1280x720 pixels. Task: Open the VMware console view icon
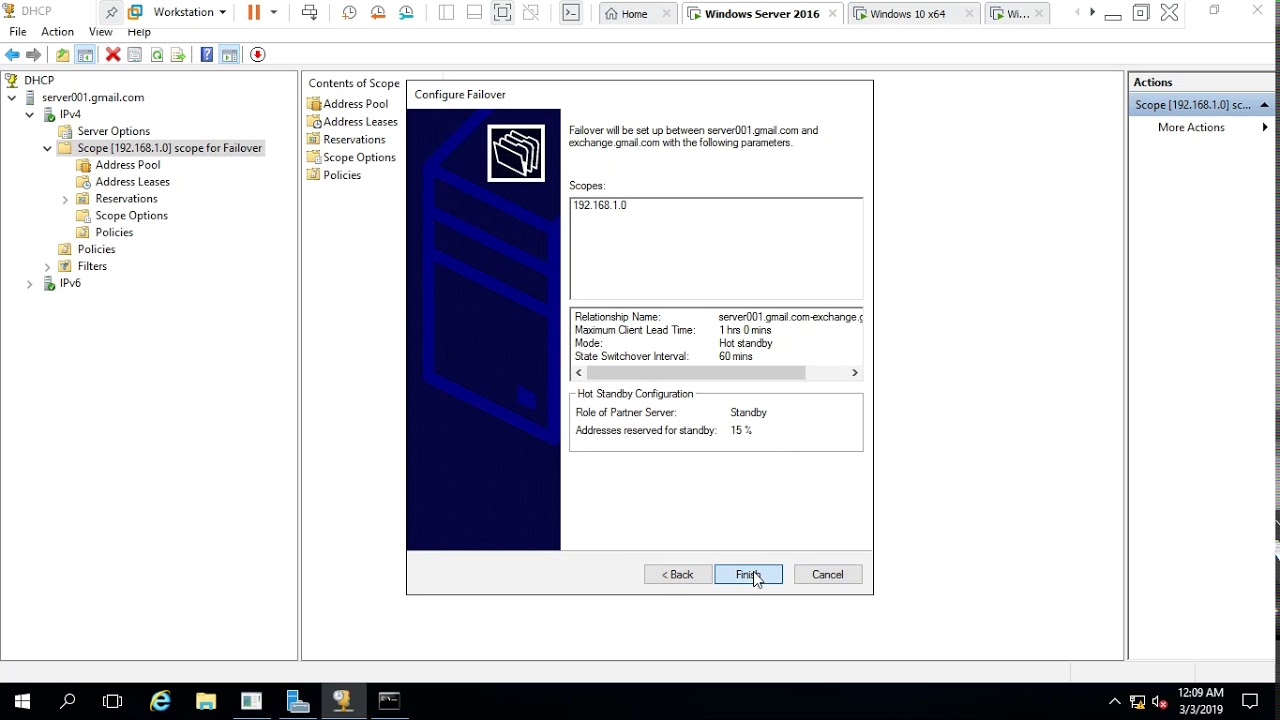click(571, 13)
